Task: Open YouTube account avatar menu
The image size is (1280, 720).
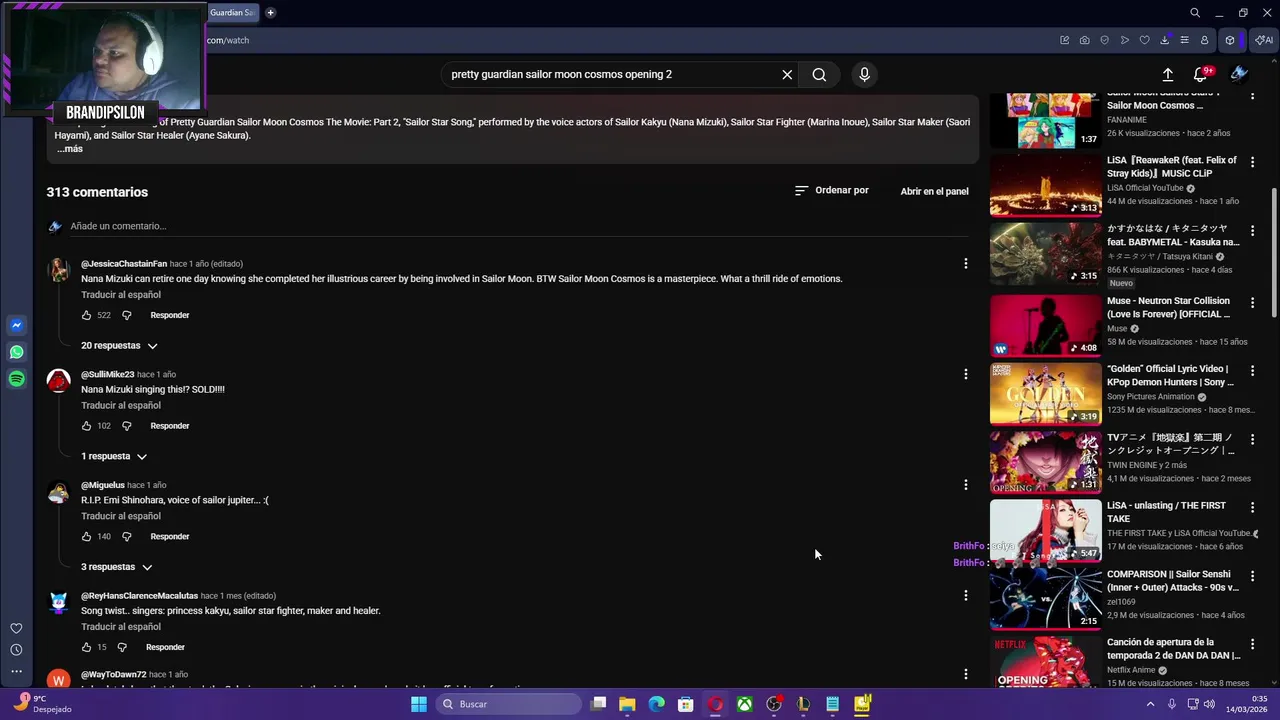Action: tap(1239, 74)
